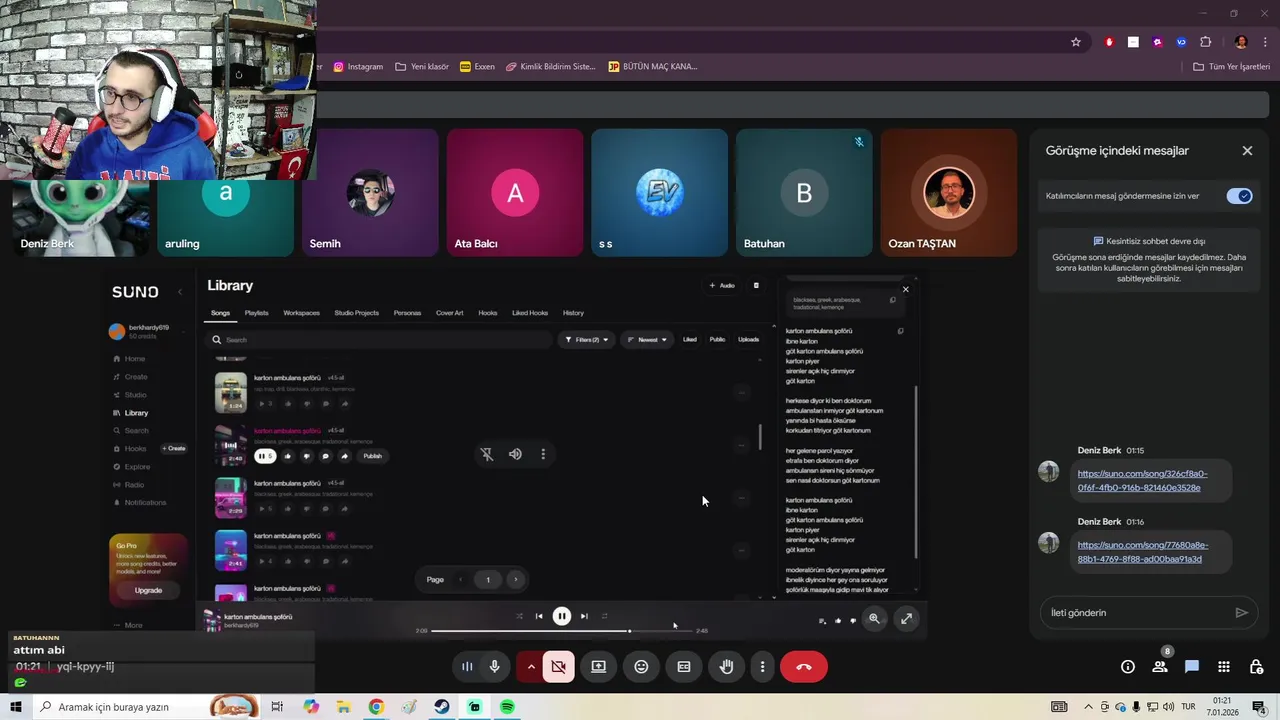Bookmark this page with star icon
Screen dimensions: 1280x720
pos(1076,42)
